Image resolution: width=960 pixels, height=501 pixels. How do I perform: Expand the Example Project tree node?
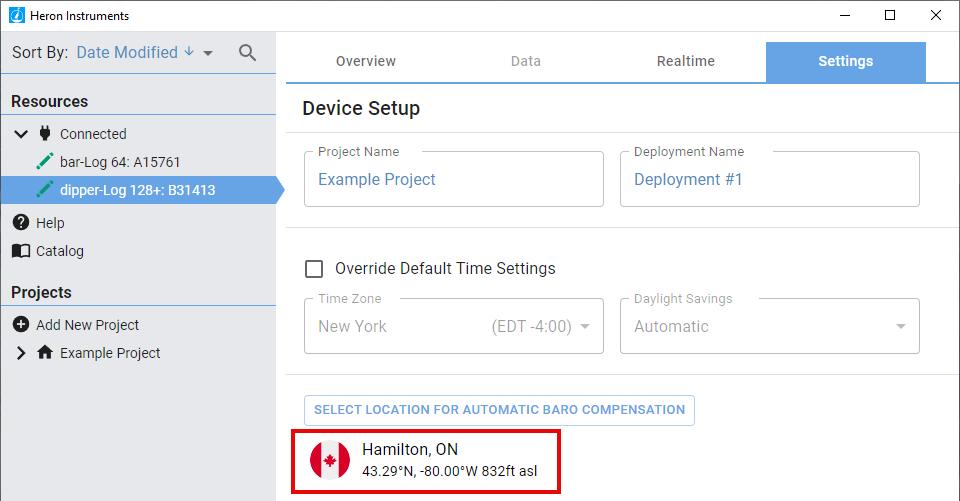coord(21,352)
